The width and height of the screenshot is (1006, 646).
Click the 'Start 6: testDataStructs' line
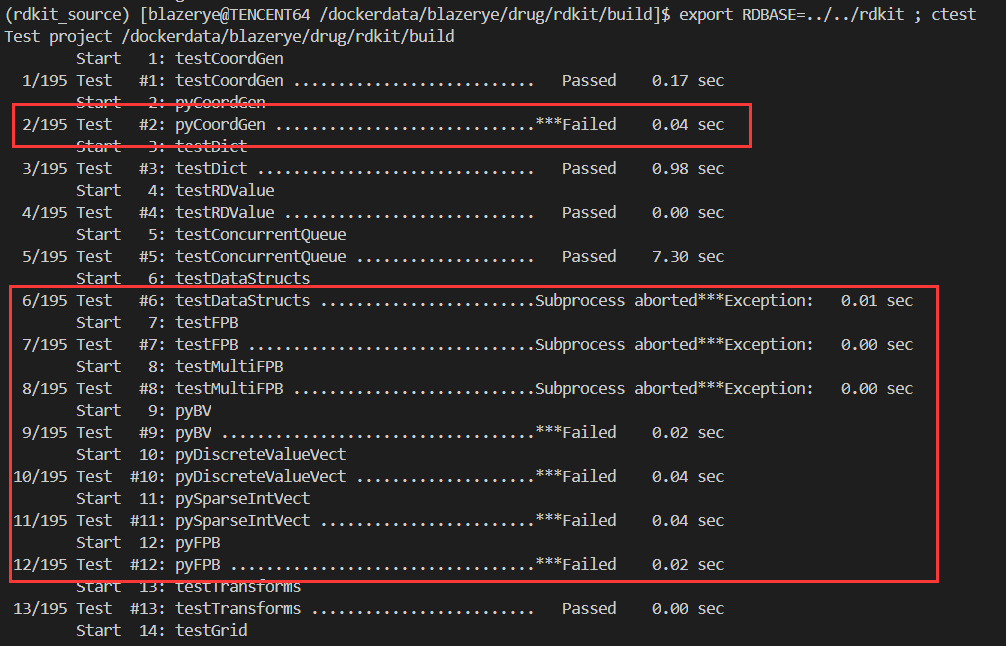click(x=193, y=278)
